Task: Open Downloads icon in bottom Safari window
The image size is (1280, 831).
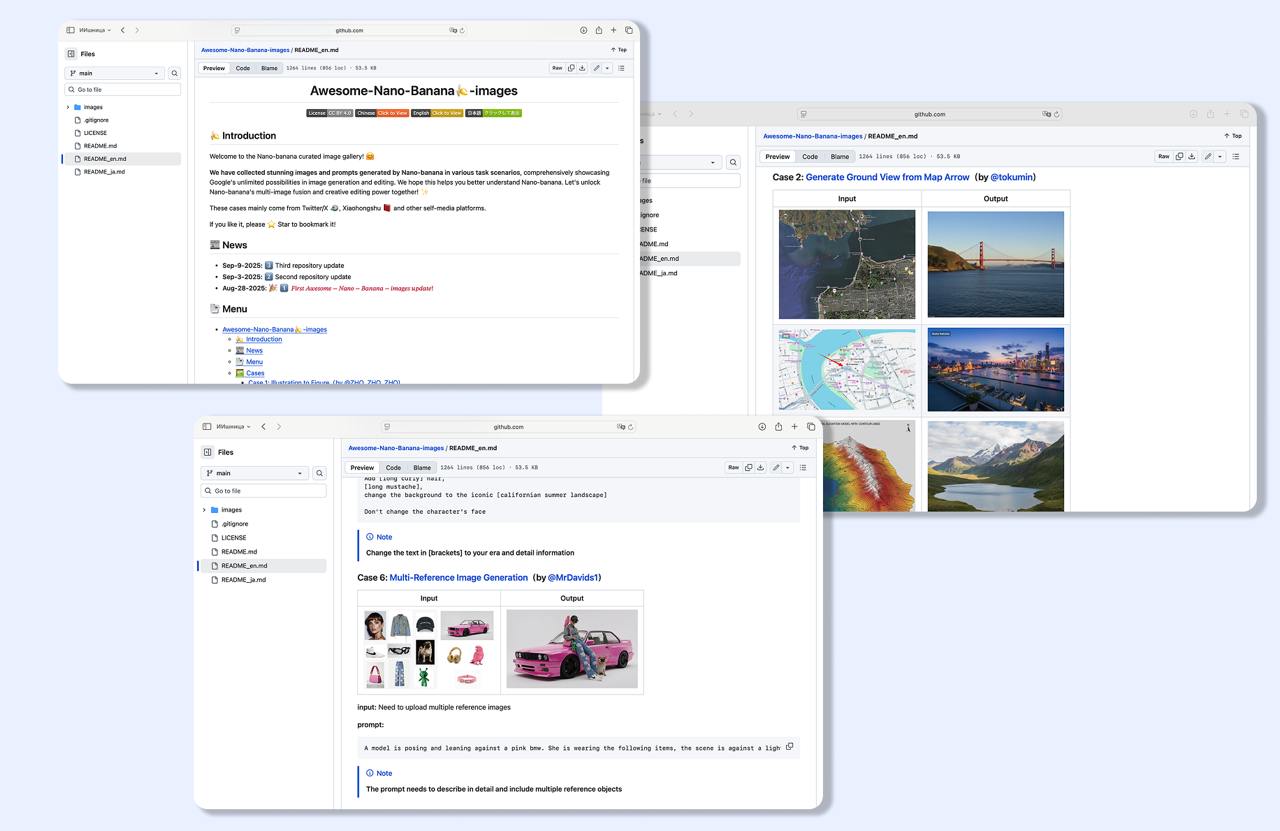Action: (x=762, y=427)
